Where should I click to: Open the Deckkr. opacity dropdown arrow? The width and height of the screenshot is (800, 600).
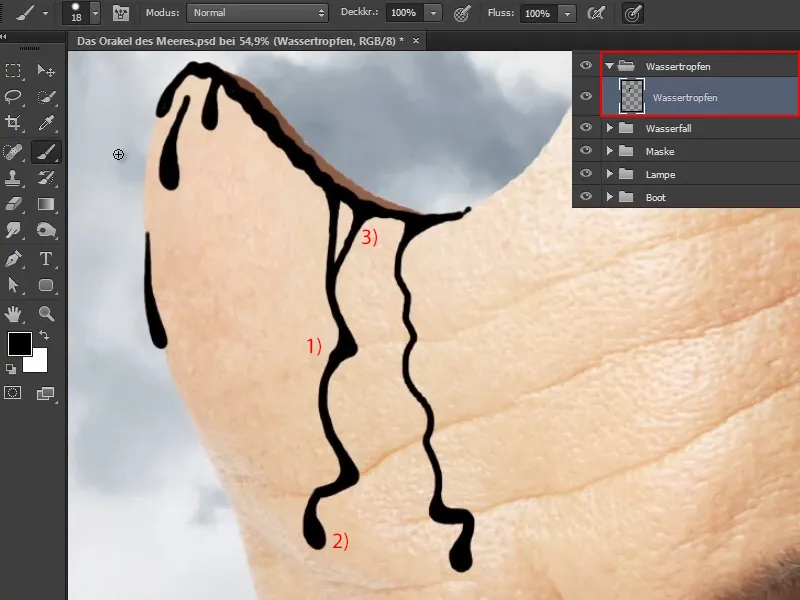[x=433, y=13]
